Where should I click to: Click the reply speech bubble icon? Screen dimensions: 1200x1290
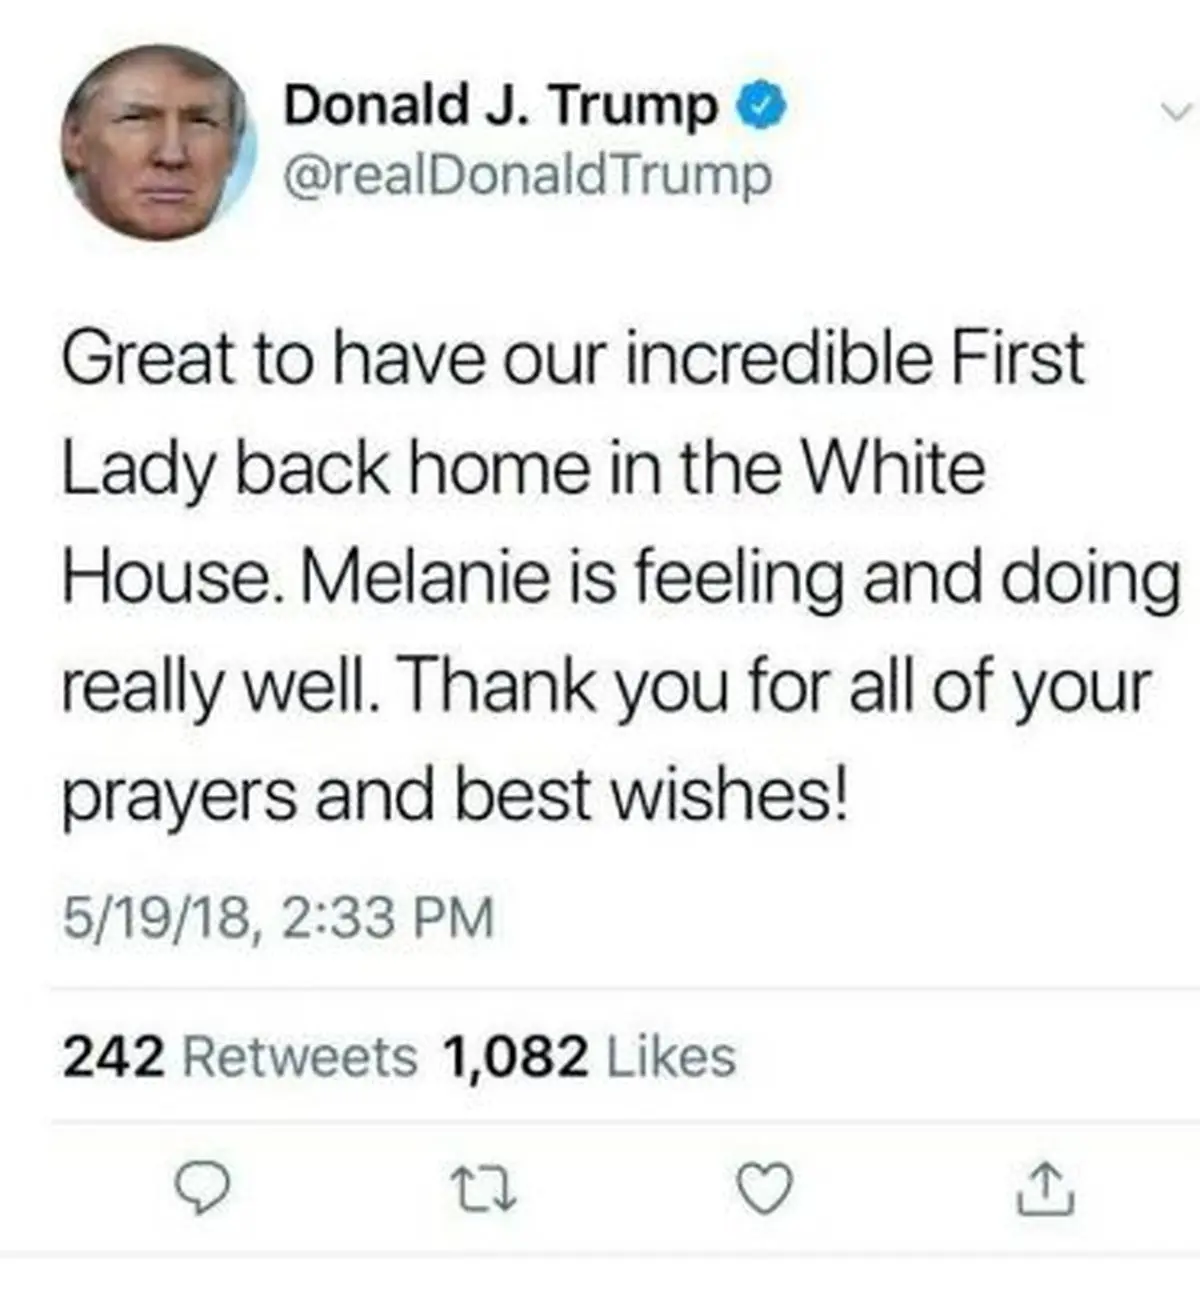pos(202,1189)
